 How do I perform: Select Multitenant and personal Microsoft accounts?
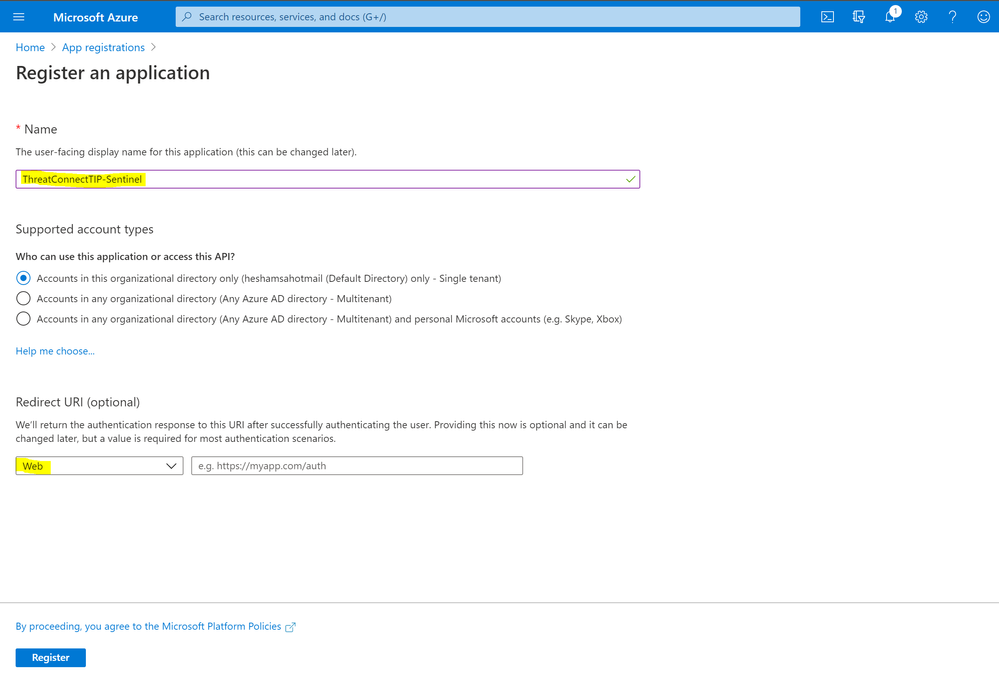pyautogui.click(x=24, y=319)
